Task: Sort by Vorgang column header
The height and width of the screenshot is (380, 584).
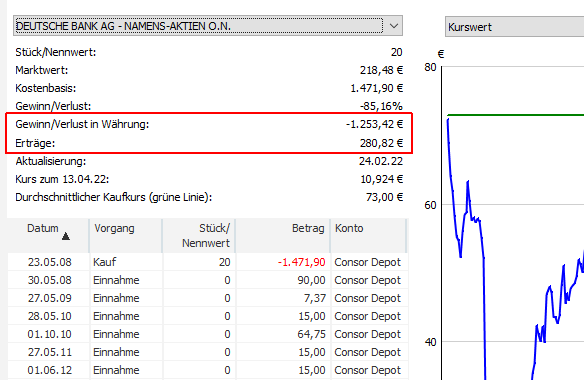Action: (126, 235)
